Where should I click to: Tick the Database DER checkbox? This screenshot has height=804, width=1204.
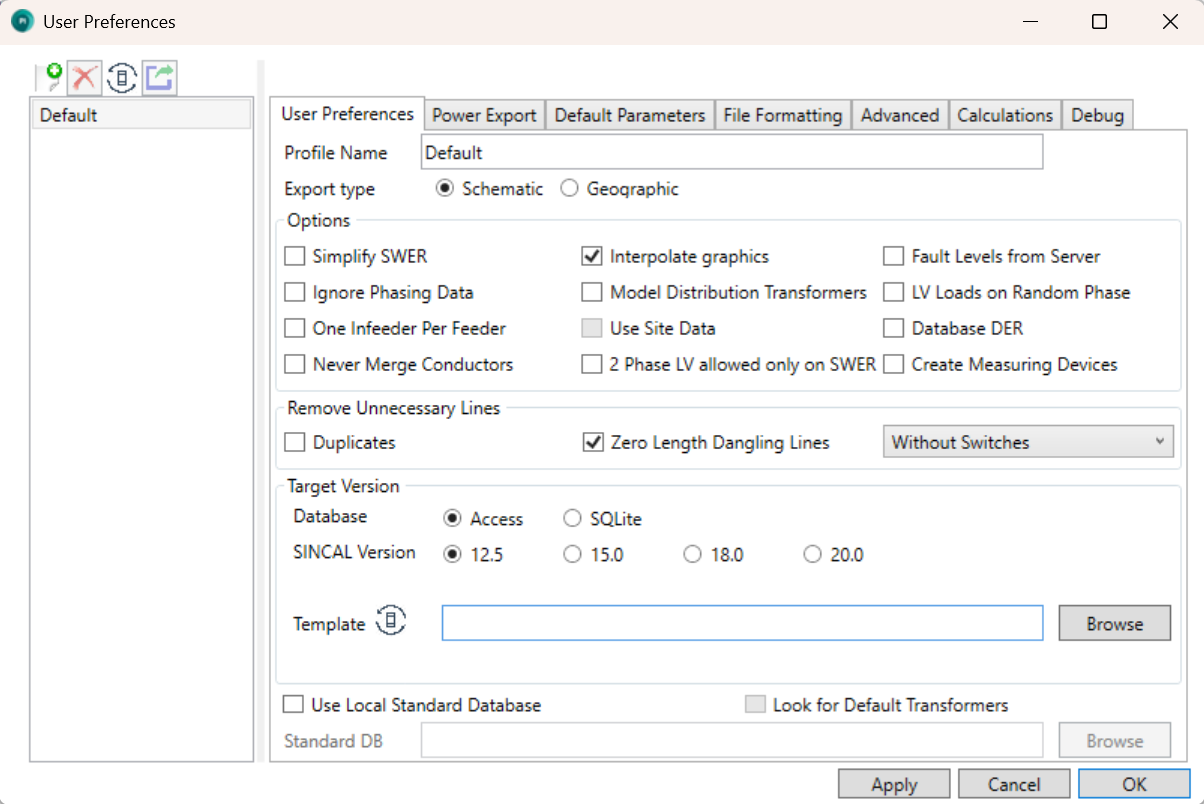[894, 329]
